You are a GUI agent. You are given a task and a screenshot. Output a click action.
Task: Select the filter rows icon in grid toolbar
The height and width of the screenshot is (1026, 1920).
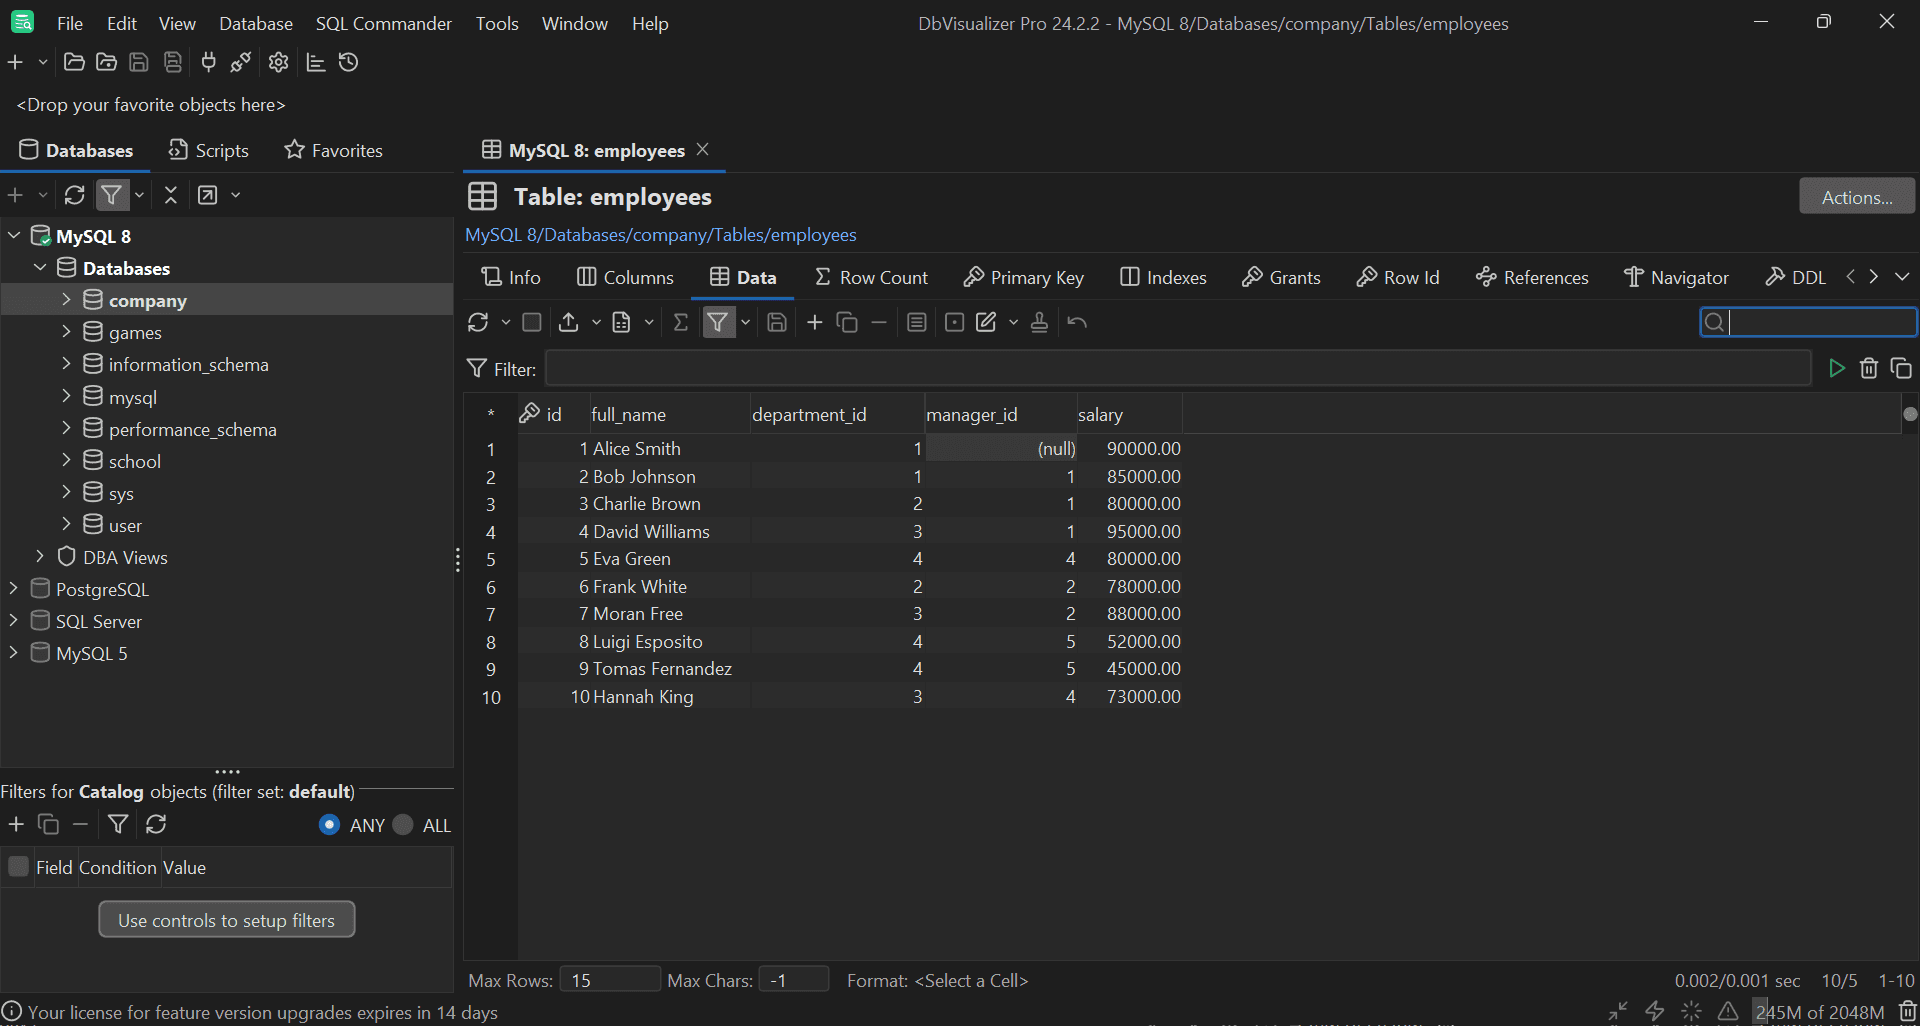[719, 322]
